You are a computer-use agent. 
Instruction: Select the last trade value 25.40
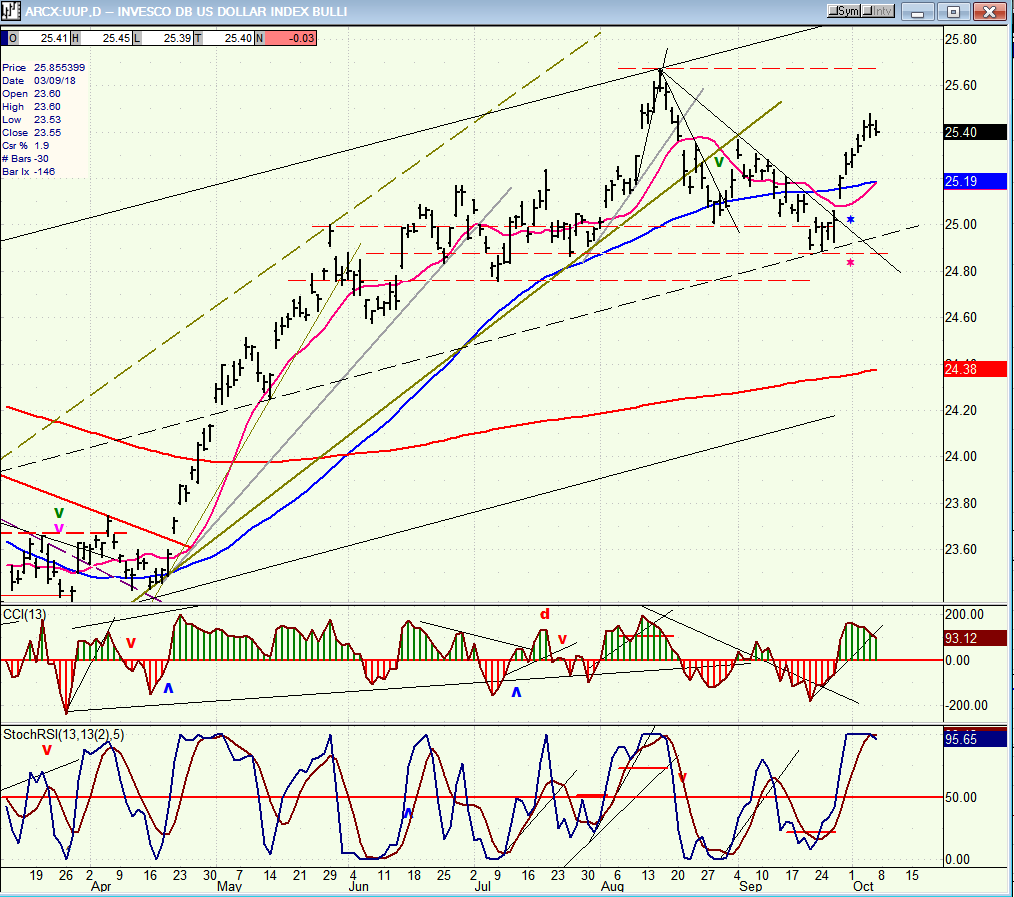click(229, 38)
